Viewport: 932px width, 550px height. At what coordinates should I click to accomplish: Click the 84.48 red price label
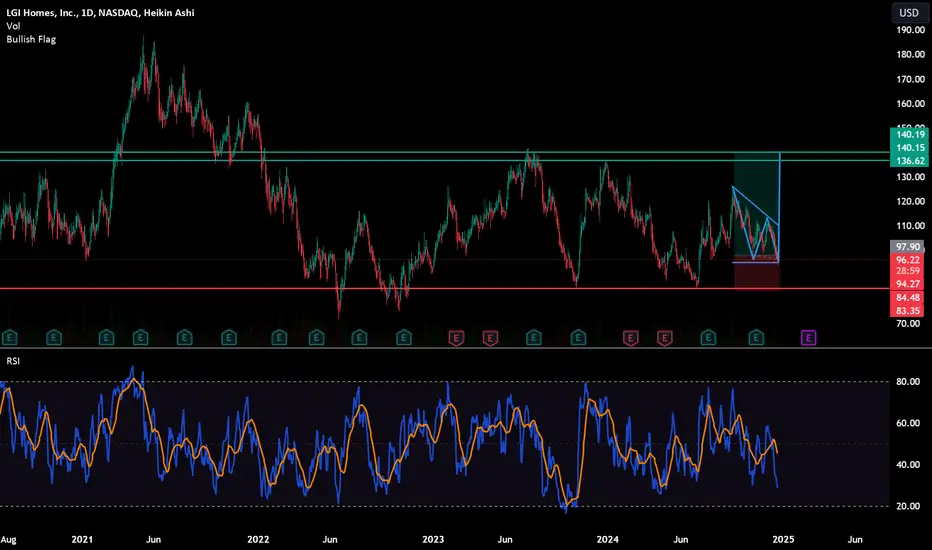pos(908,298)
